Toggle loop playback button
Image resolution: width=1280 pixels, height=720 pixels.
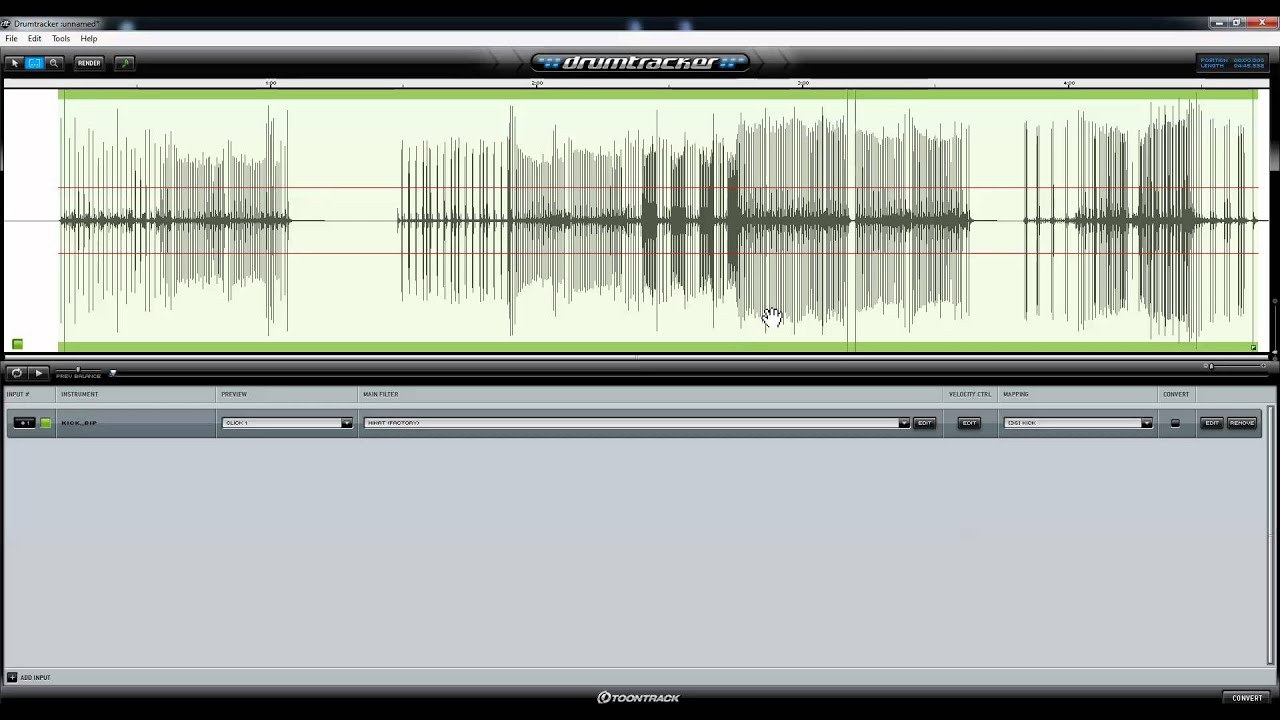(x=16, y=373)
